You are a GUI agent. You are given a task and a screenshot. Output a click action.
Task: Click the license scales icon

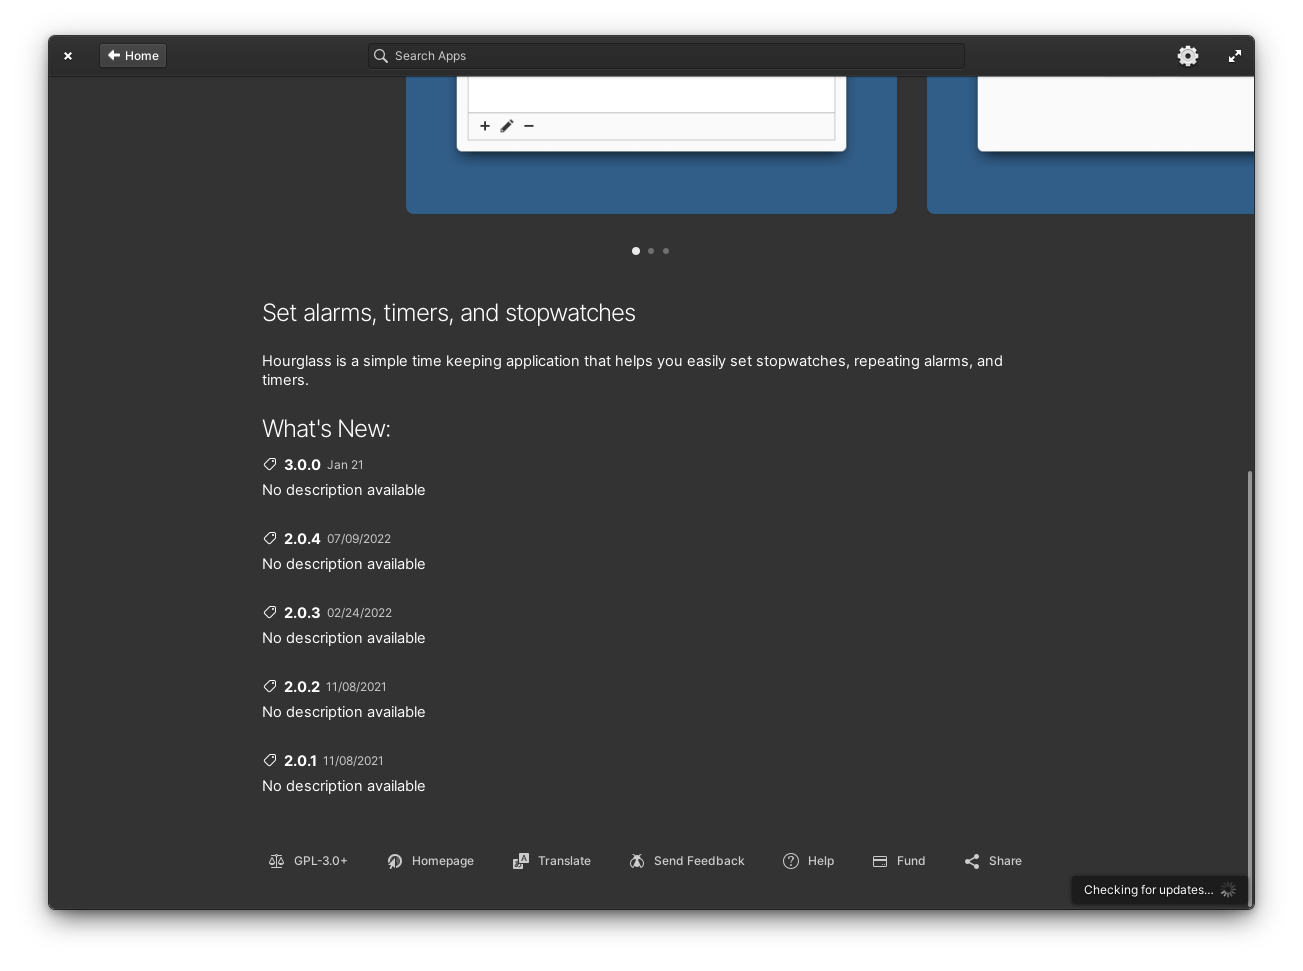pos(277,861)
